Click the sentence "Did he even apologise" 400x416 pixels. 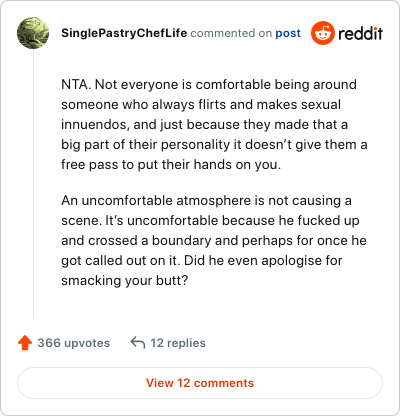coord(263,260)
